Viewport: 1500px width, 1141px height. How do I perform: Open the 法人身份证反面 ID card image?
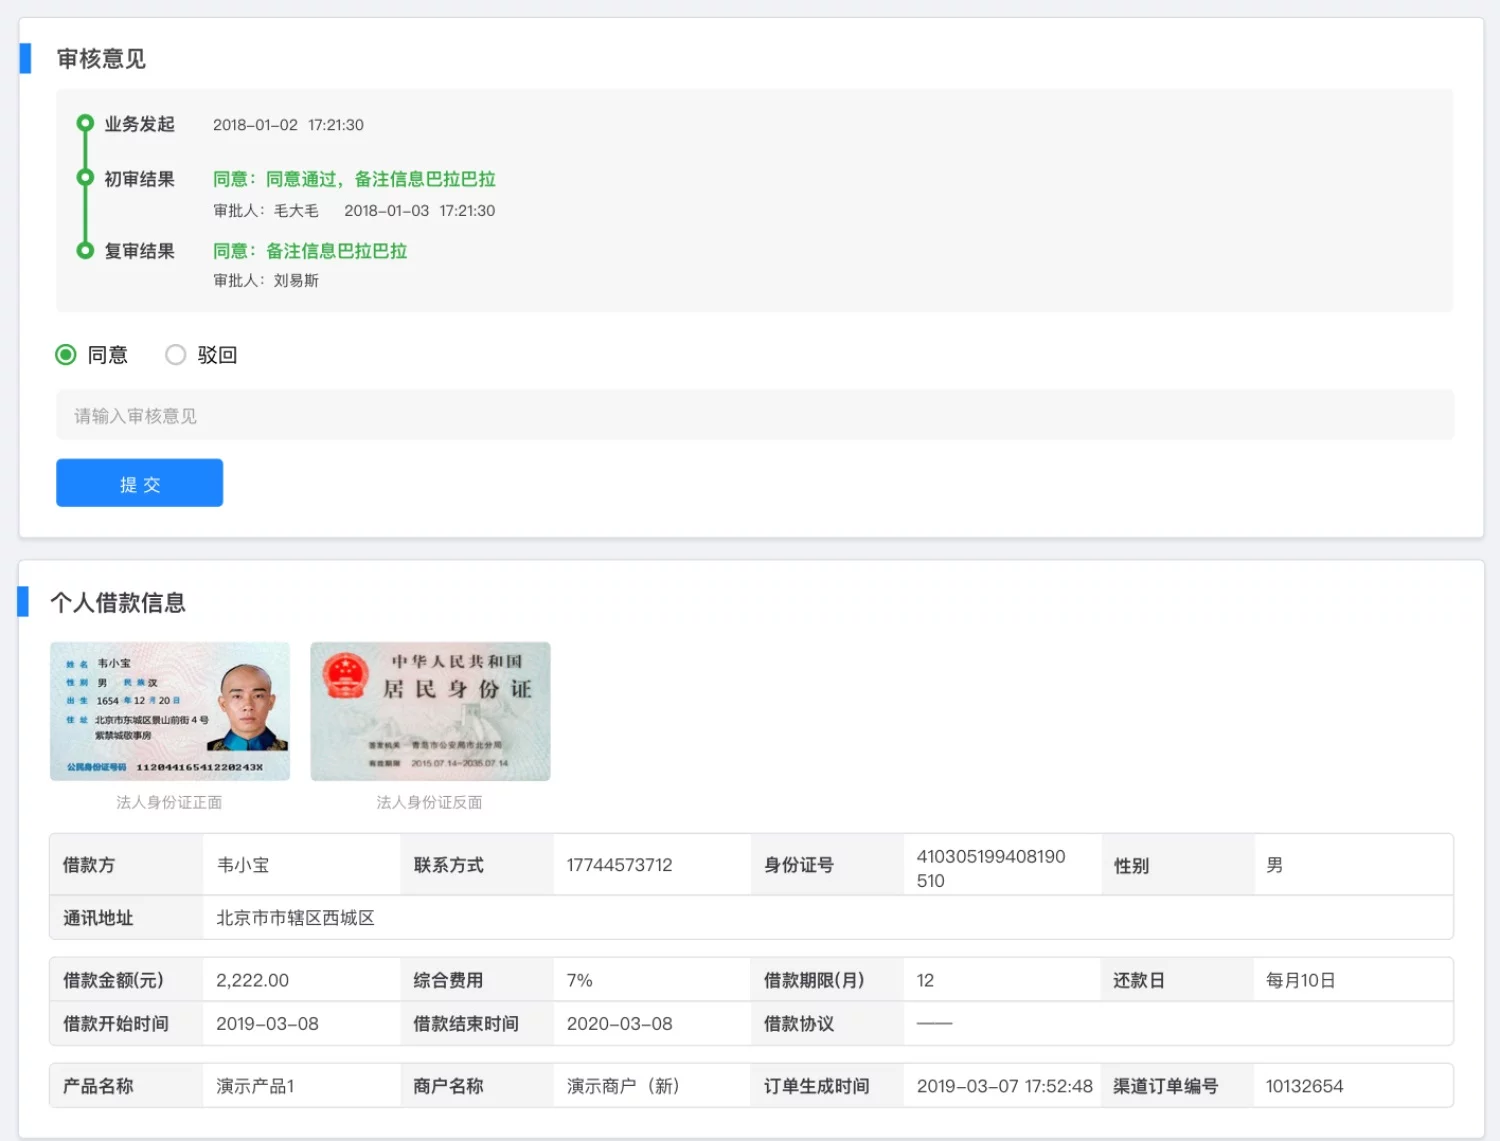(430, 711)
